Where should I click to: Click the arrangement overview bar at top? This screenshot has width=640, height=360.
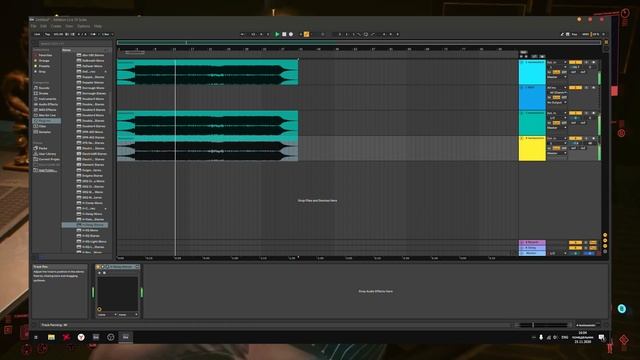click(359, 42)
